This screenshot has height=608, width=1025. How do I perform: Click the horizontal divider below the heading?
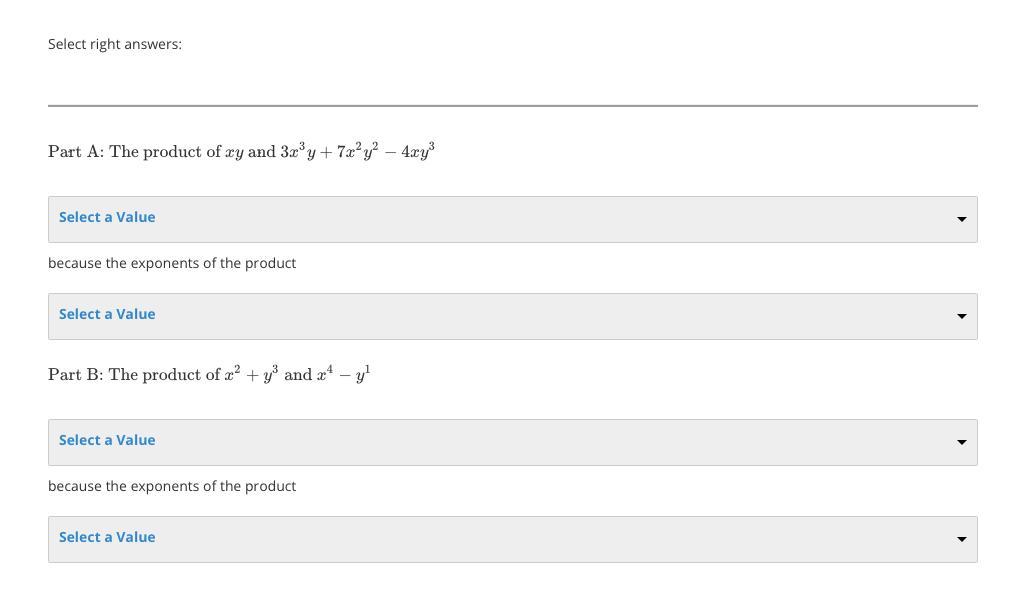click(512, 105)
